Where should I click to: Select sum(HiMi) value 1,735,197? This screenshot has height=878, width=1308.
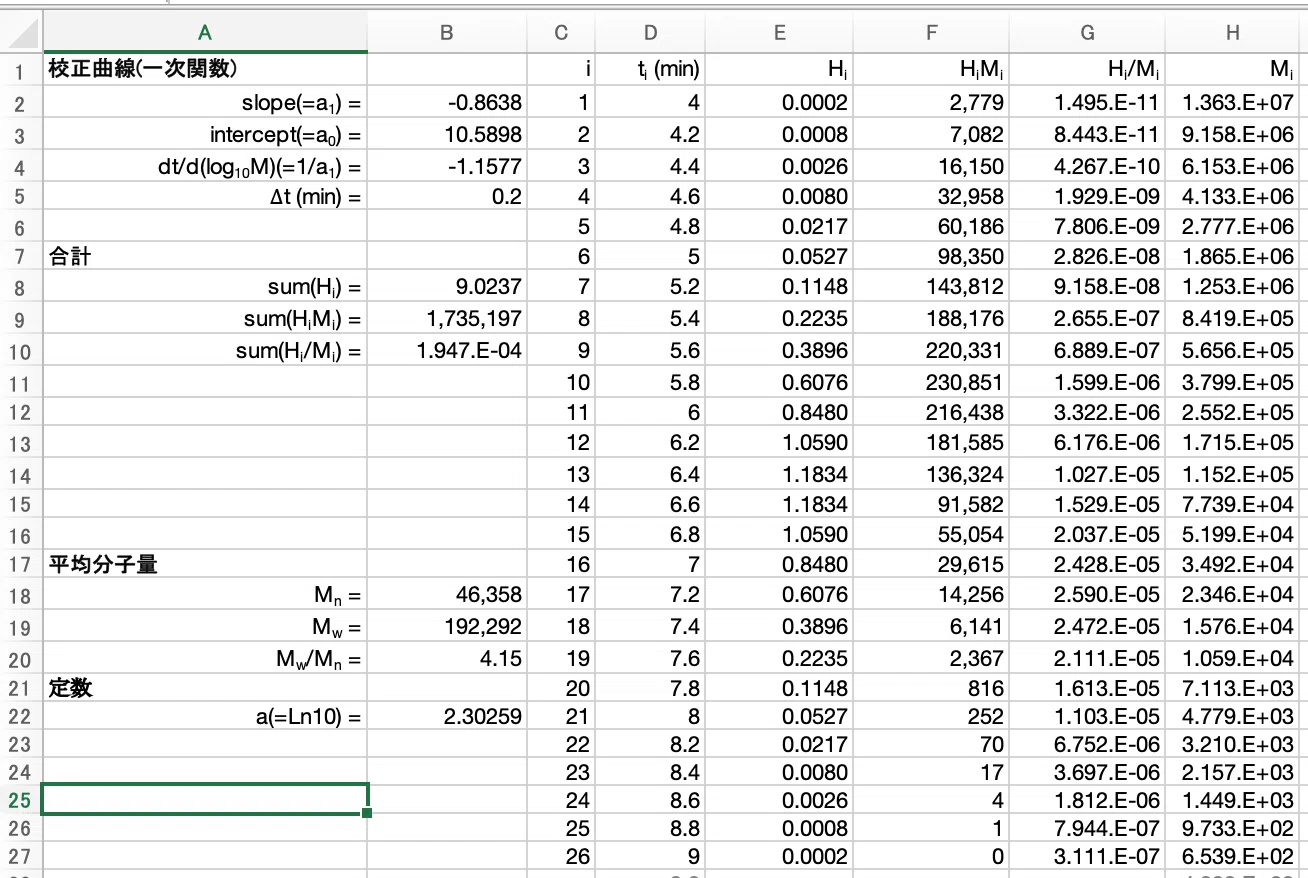pos(447,320)
